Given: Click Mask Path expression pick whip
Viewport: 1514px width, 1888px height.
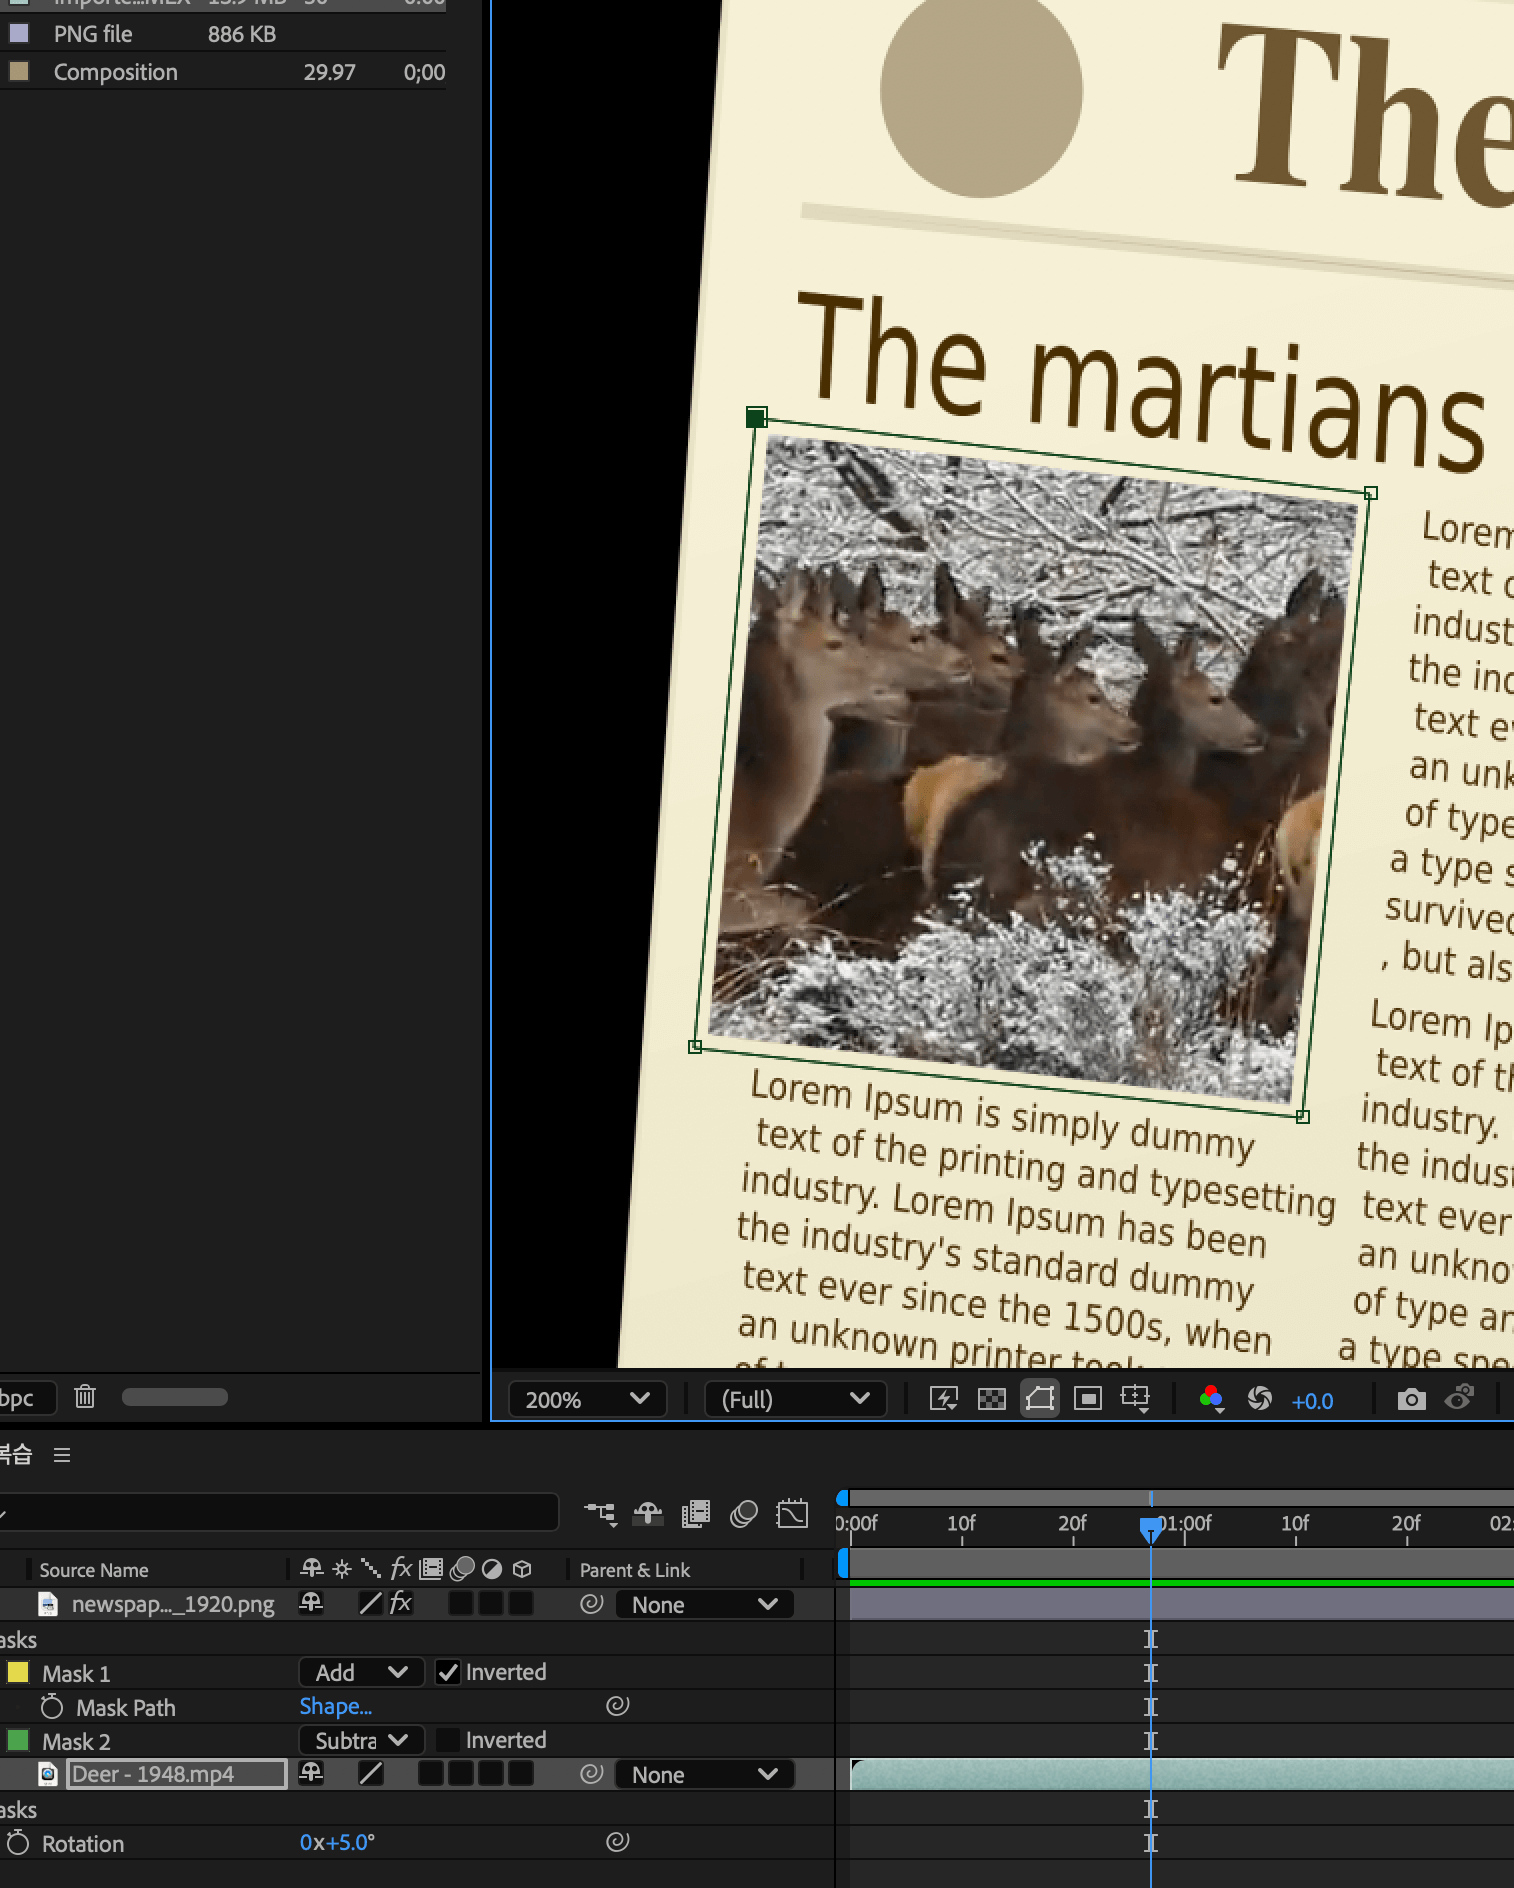Looking at the screenshot, I should tap(618, 1705).
